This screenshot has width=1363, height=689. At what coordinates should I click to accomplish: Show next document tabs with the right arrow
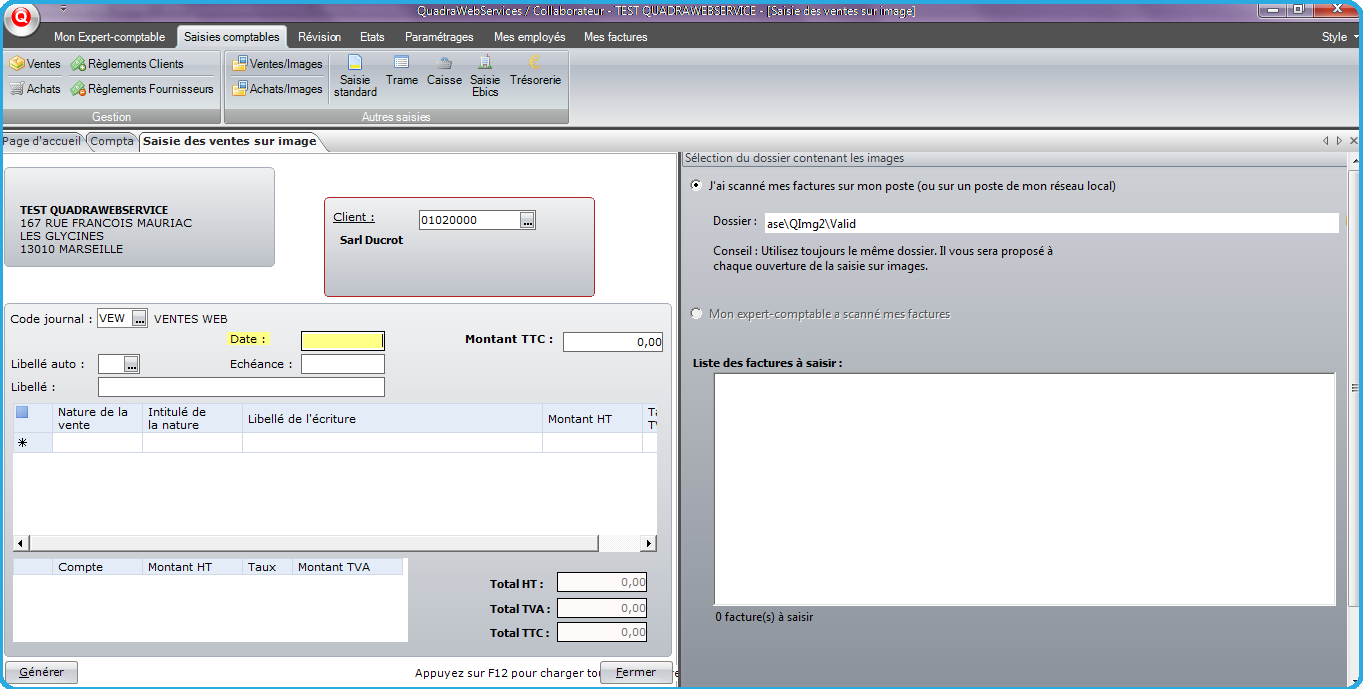[x=1339, y=141]
